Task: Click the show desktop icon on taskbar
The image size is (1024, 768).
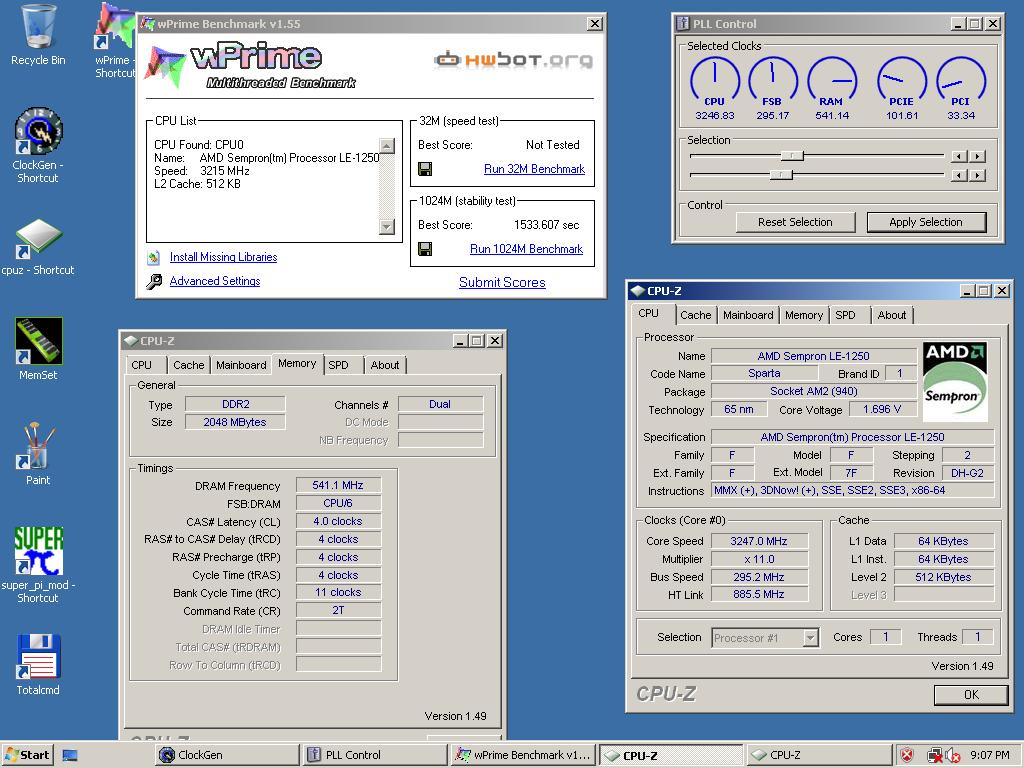Action: (x=70, y=756)
